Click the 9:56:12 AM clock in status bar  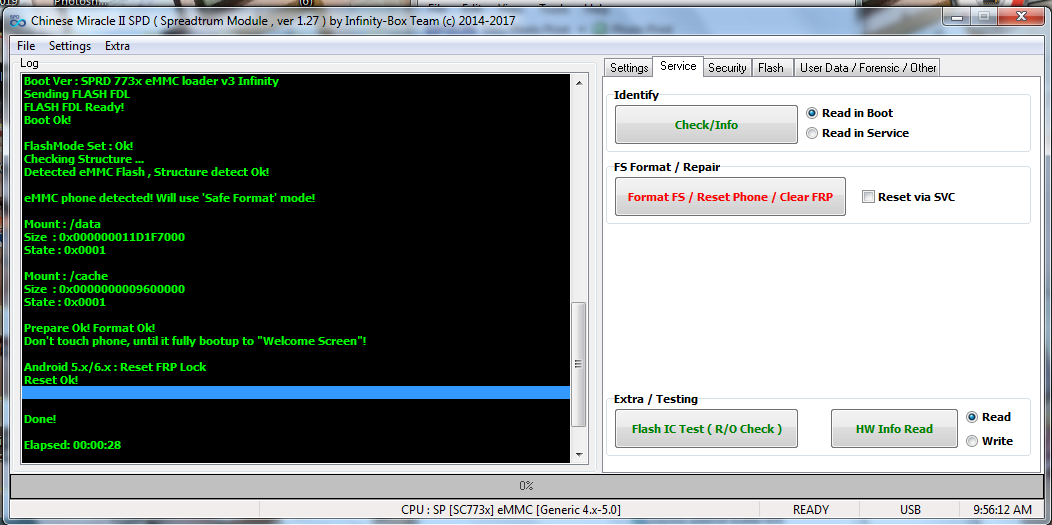click(1002, 510)
